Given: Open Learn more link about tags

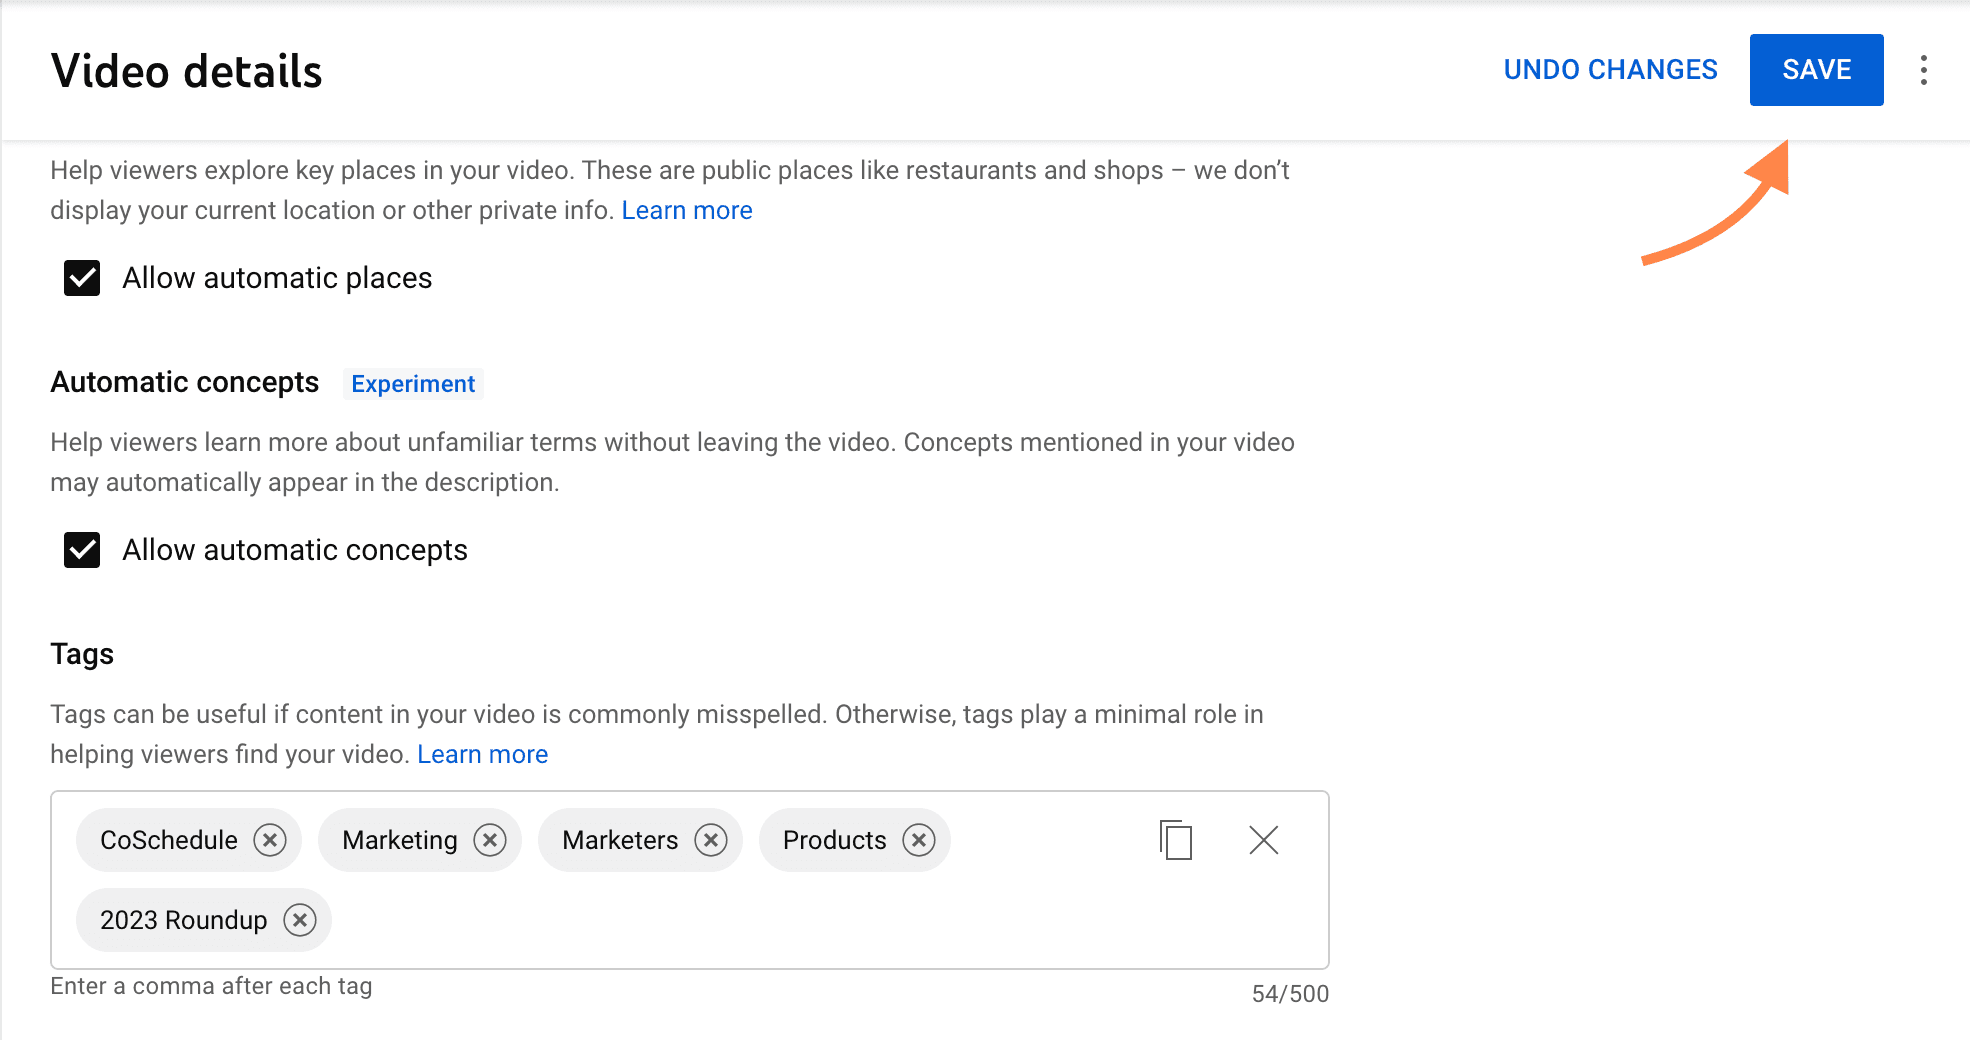Looking at the screenshot, I should point(482,755).
